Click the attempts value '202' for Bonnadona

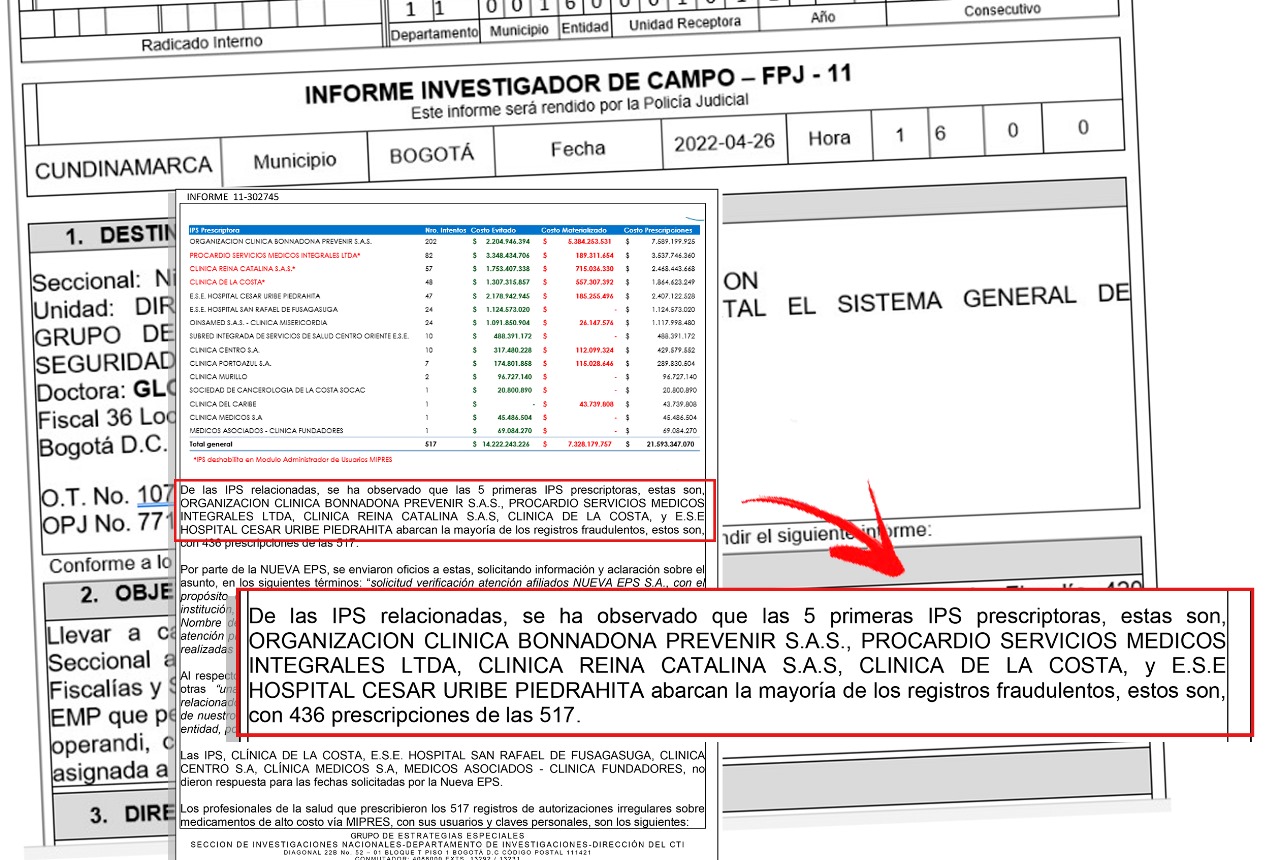pyautogui.click(x=431, y=242)
